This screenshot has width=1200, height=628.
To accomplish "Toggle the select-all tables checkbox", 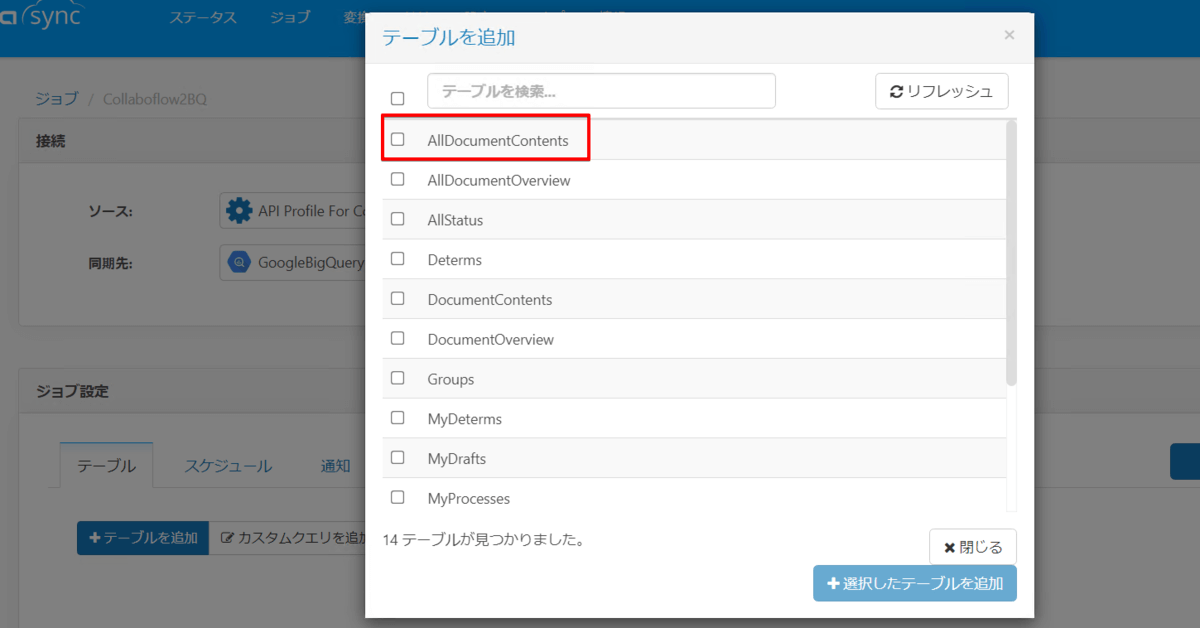I will (x=398, y=98).
